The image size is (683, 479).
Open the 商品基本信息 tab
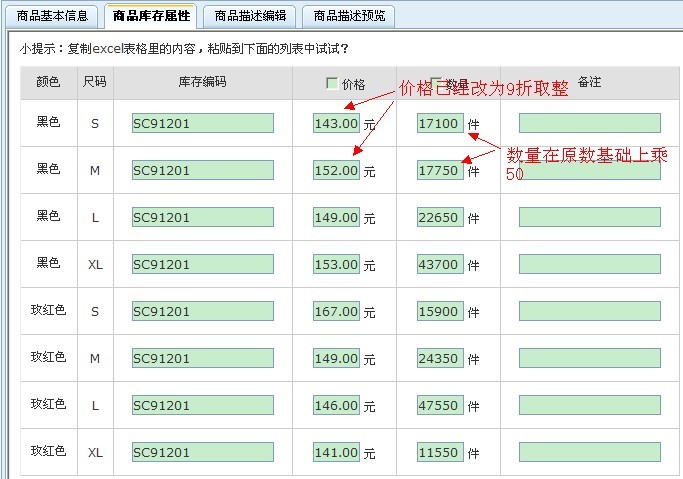coord(52,16)
